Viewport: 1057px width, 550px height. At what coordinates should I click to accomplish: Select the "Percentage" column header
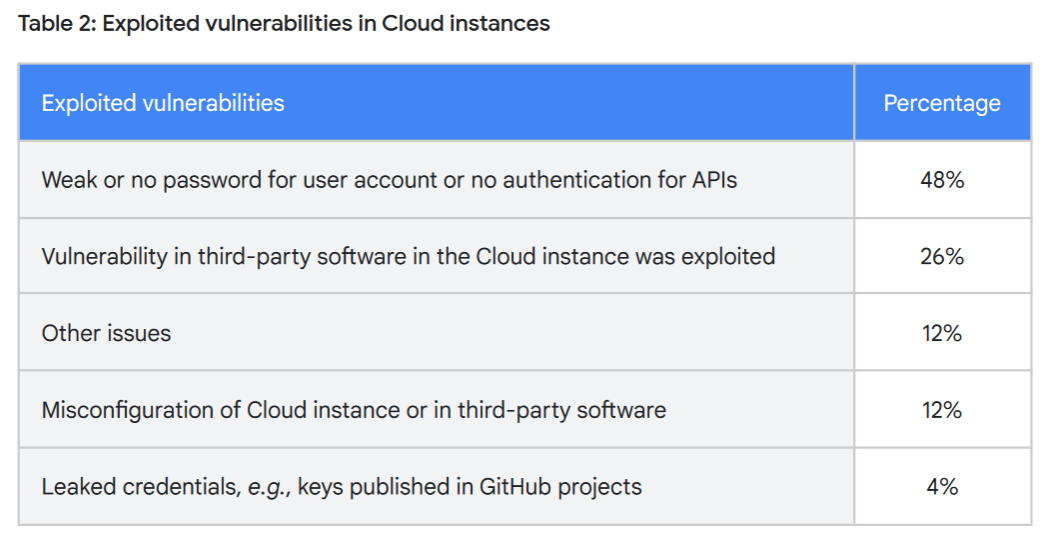[x=942, y=102]
